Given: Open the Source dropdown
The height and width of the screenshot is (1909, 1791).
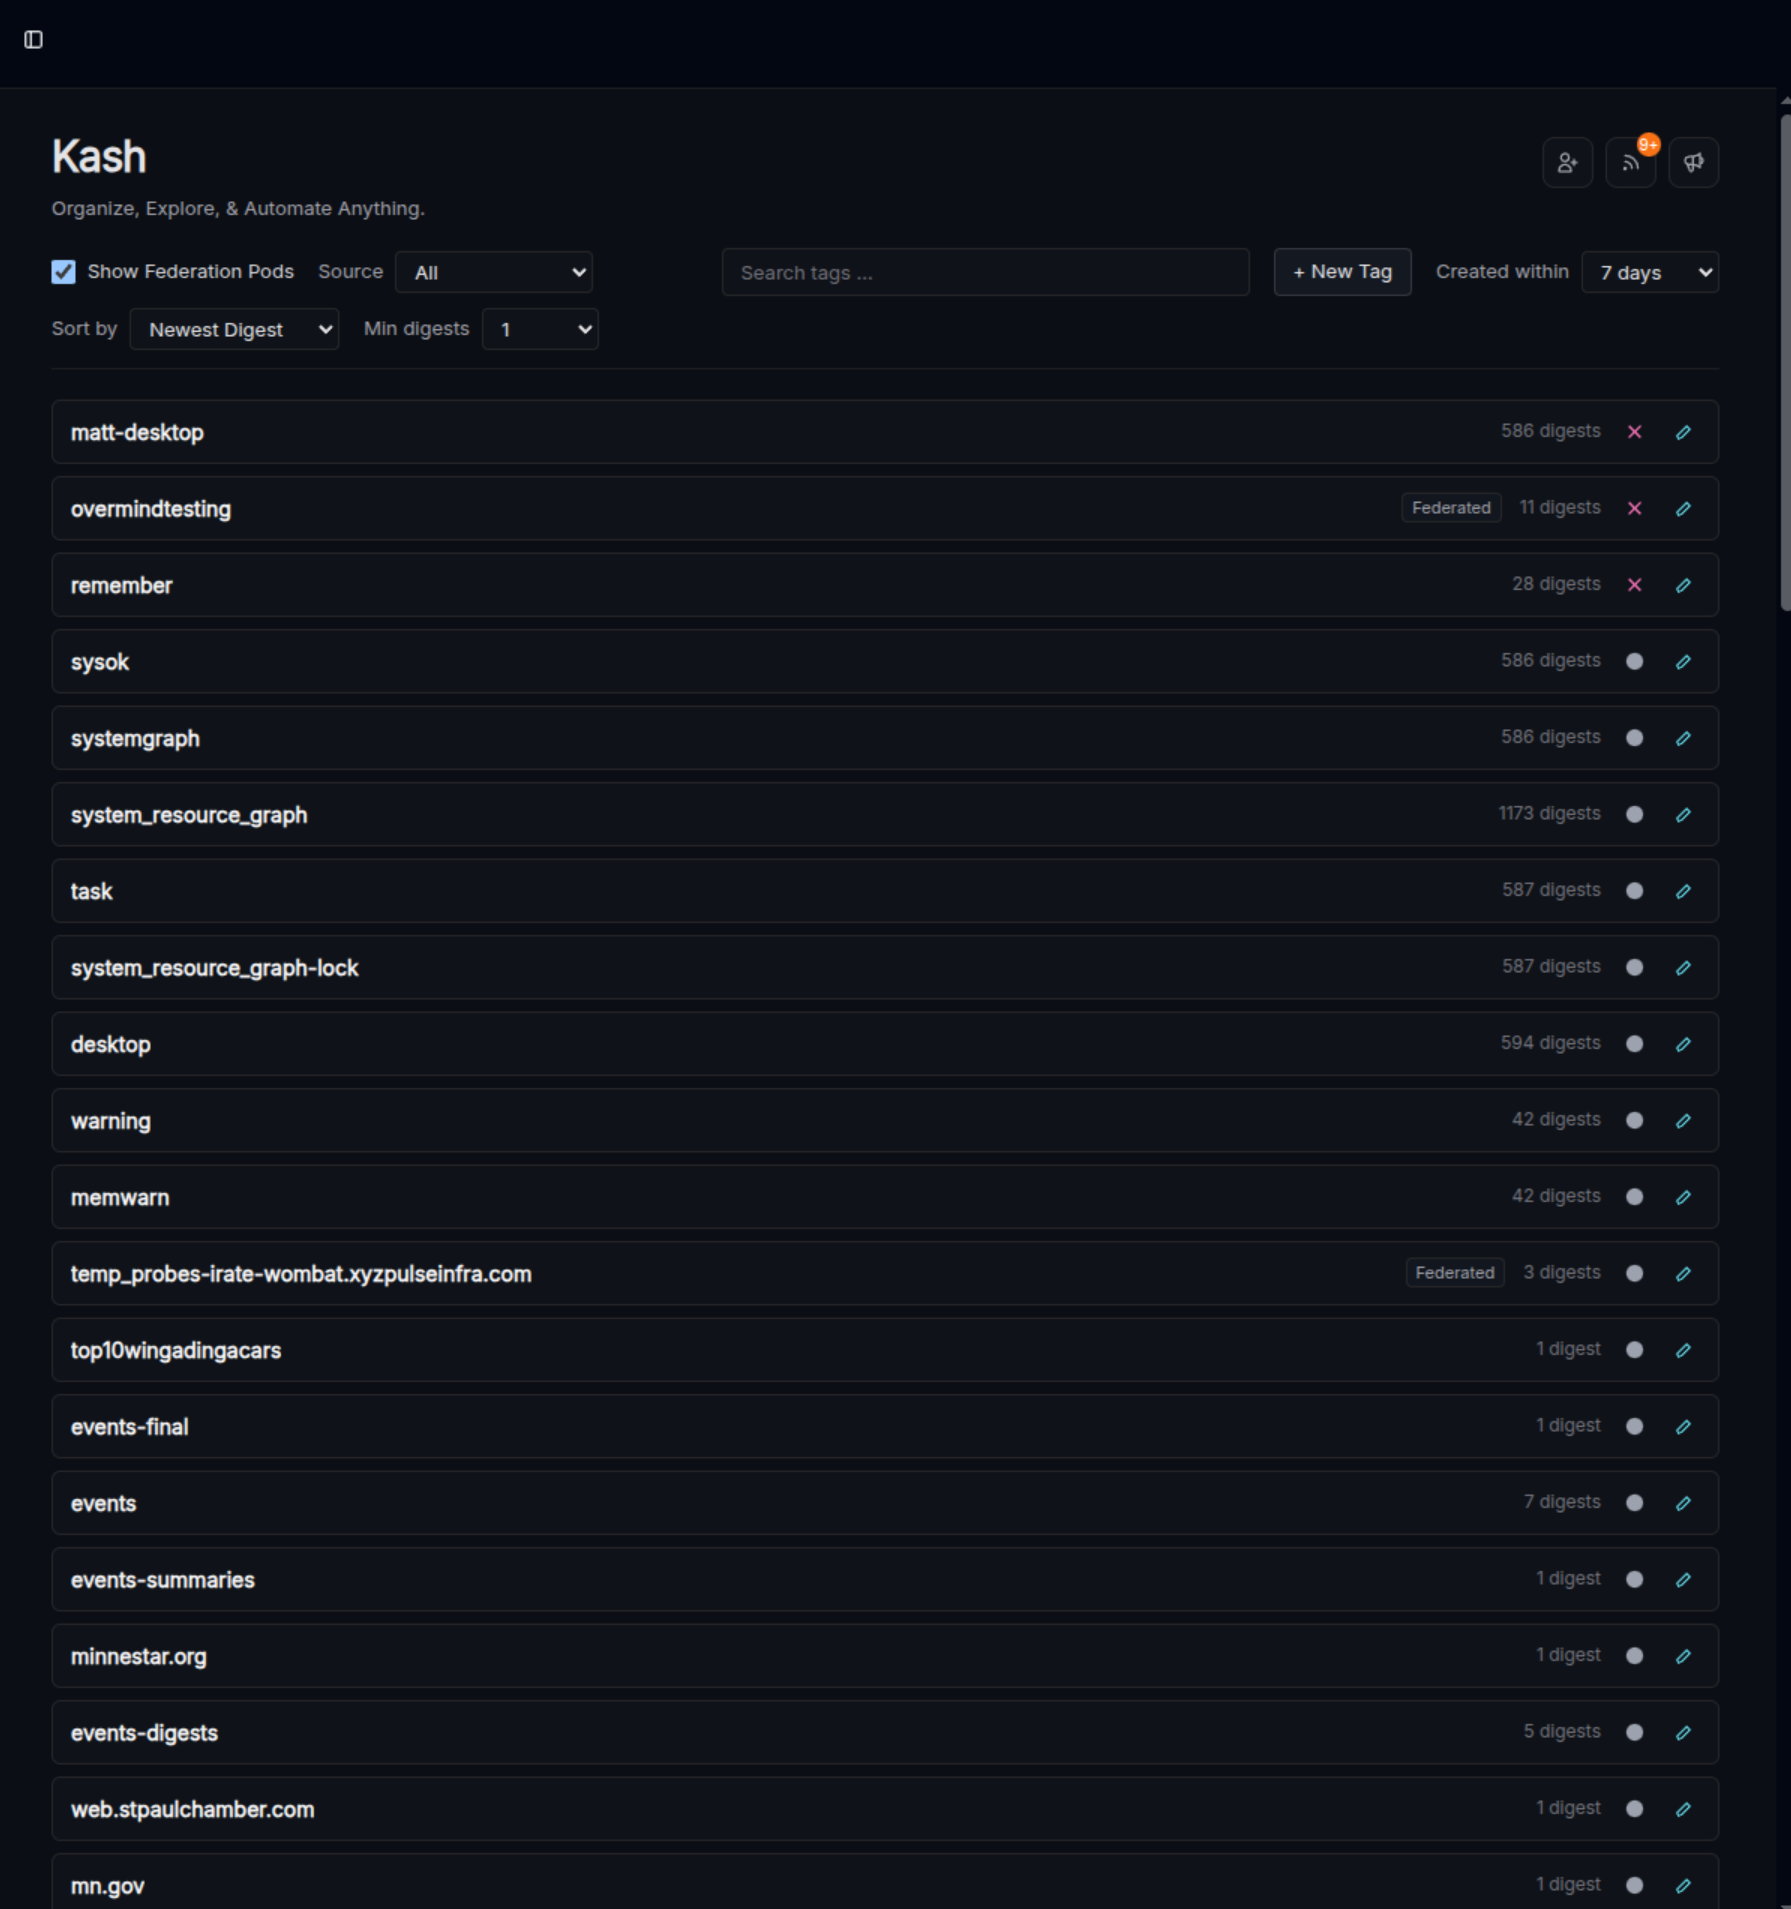Looking at the screenshot, I should 494,272.
